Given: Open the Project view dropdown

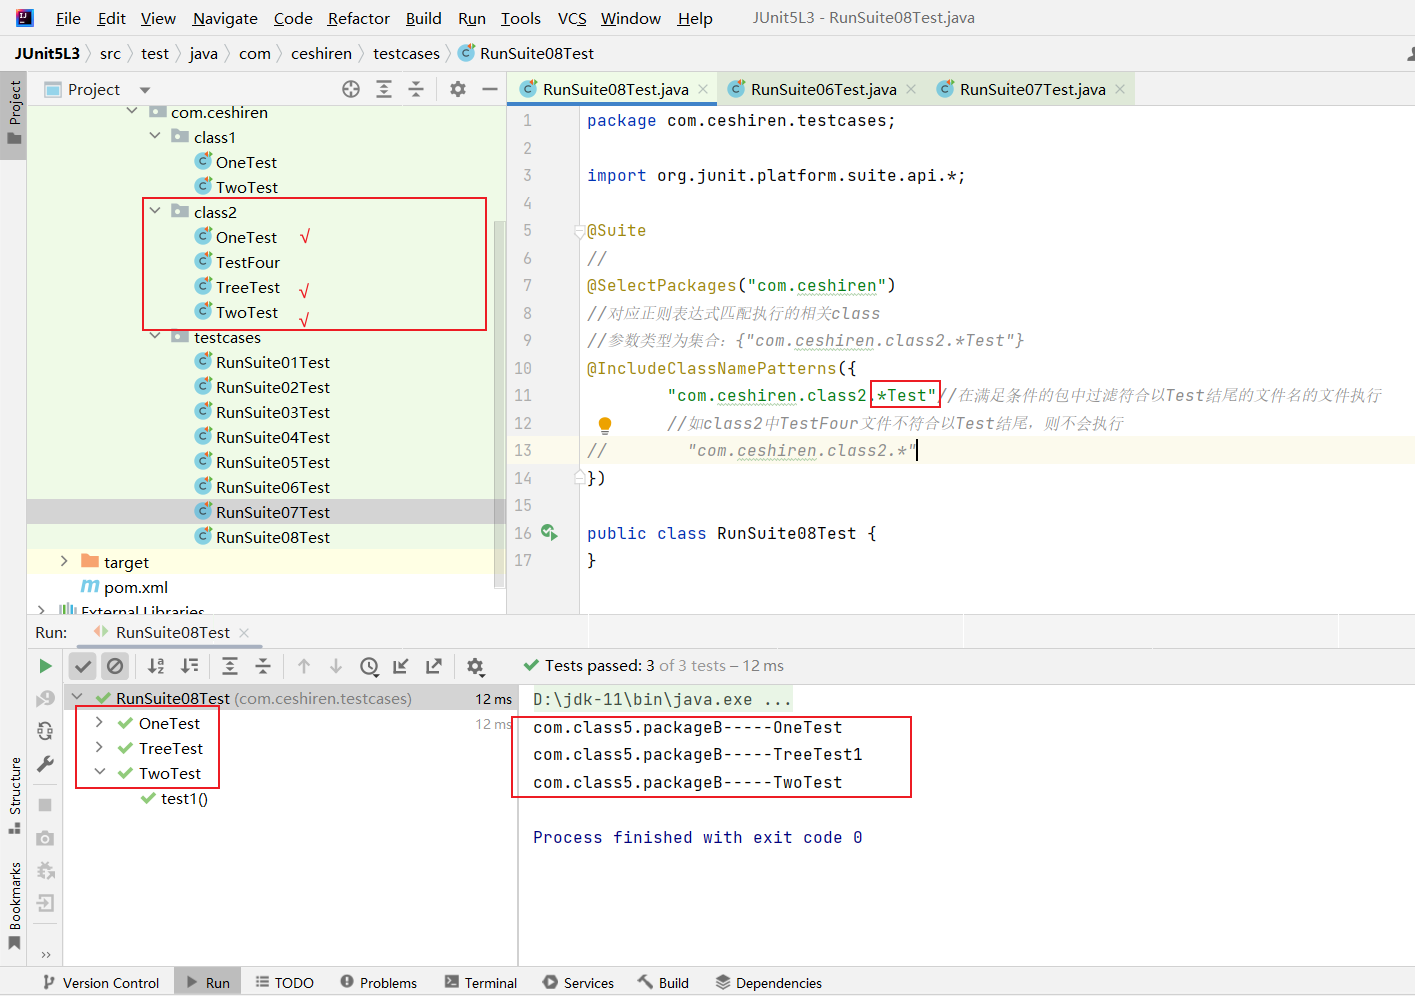Looking at the screenshot, I should [x=145, y=90].
